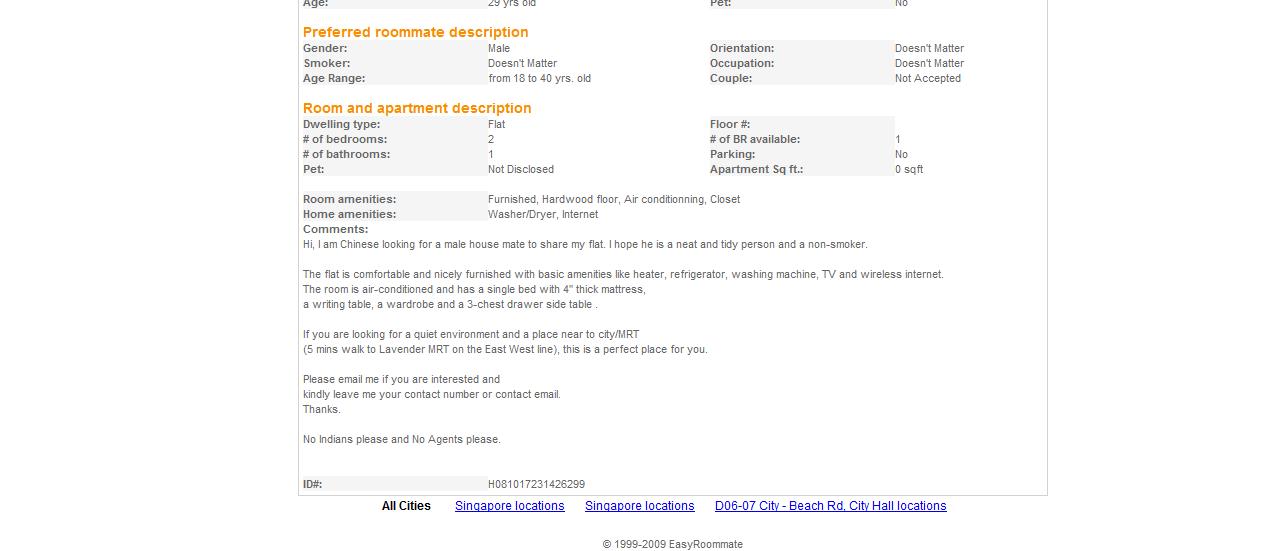The height and width of the screenshot is (551, 1274).
Task: Click the Couple value Not Accepted
Action: coord(927,78)
